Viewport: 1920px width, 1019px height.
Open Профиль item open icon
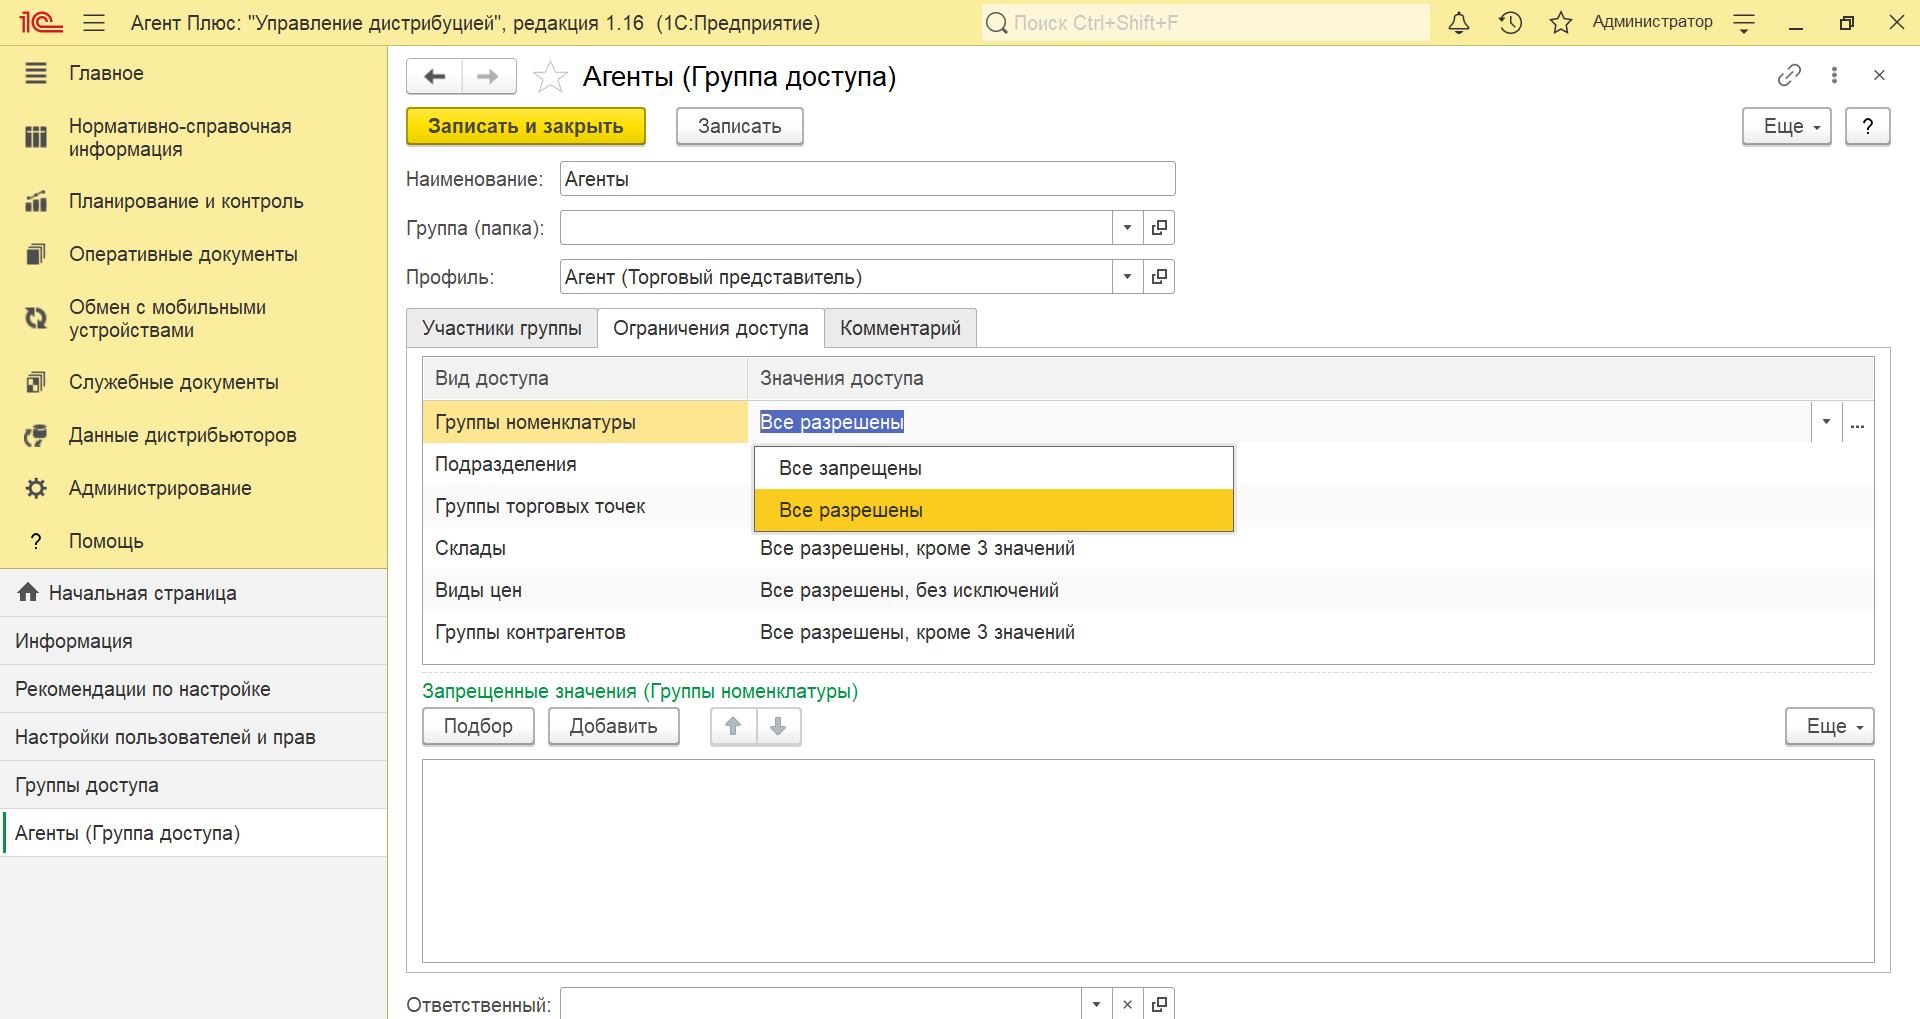(x=1159, y=277)
